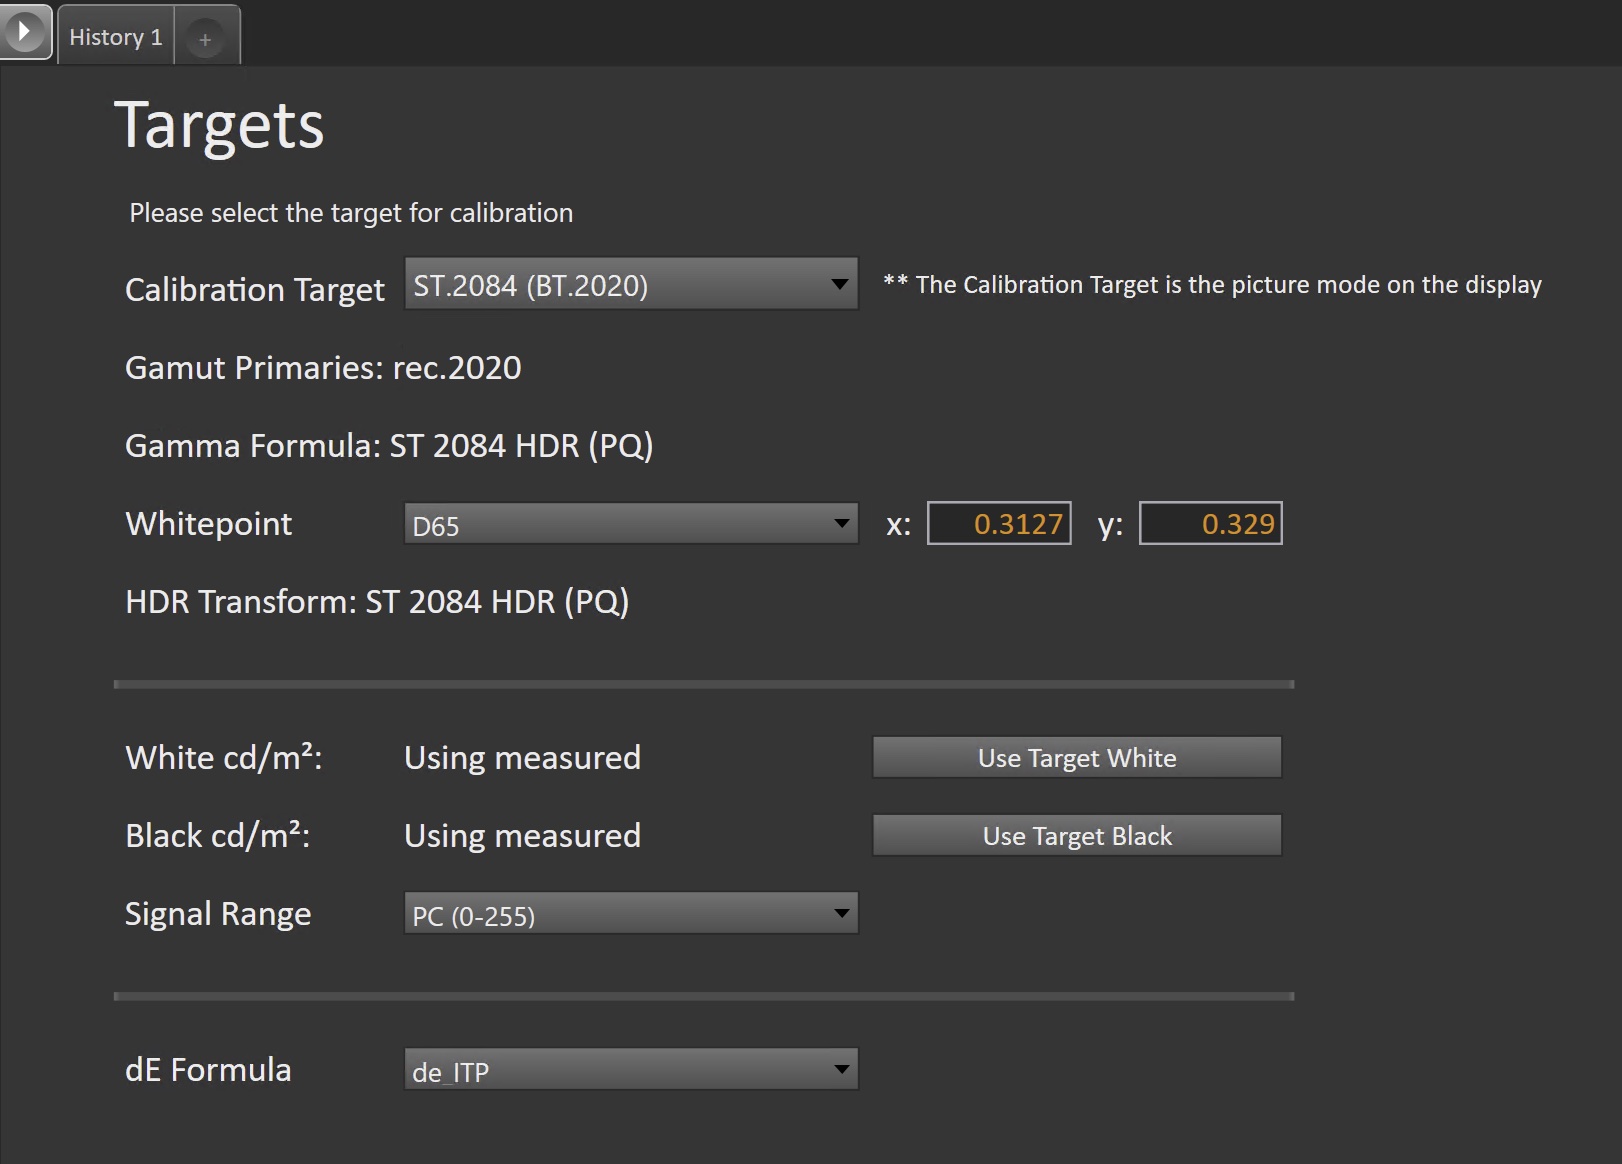Click the whitepoint y value field
Screen dimensions: 1622x1164
[1210, 524]
